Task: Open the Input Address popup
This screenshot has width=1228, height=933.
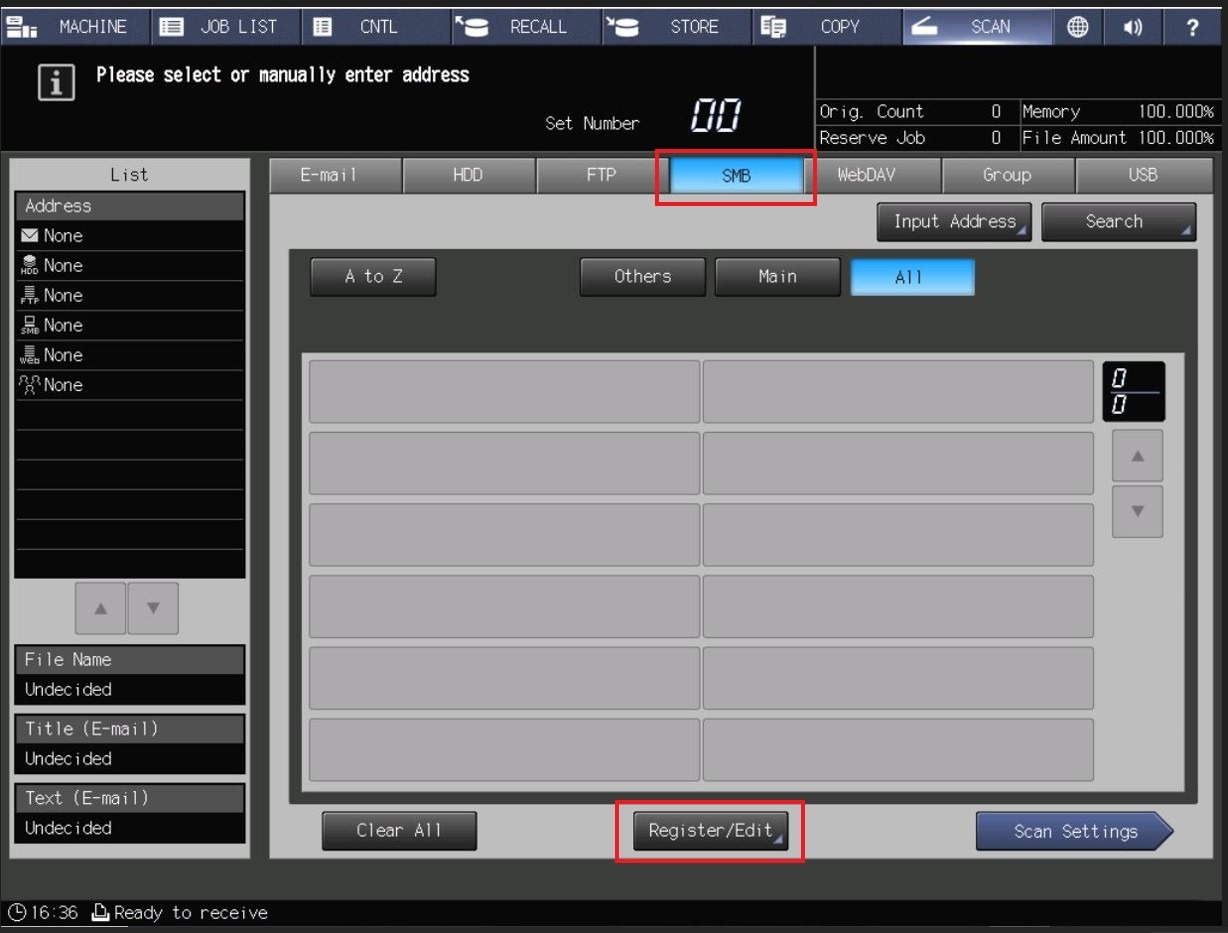Action: (x=954, y=222)
